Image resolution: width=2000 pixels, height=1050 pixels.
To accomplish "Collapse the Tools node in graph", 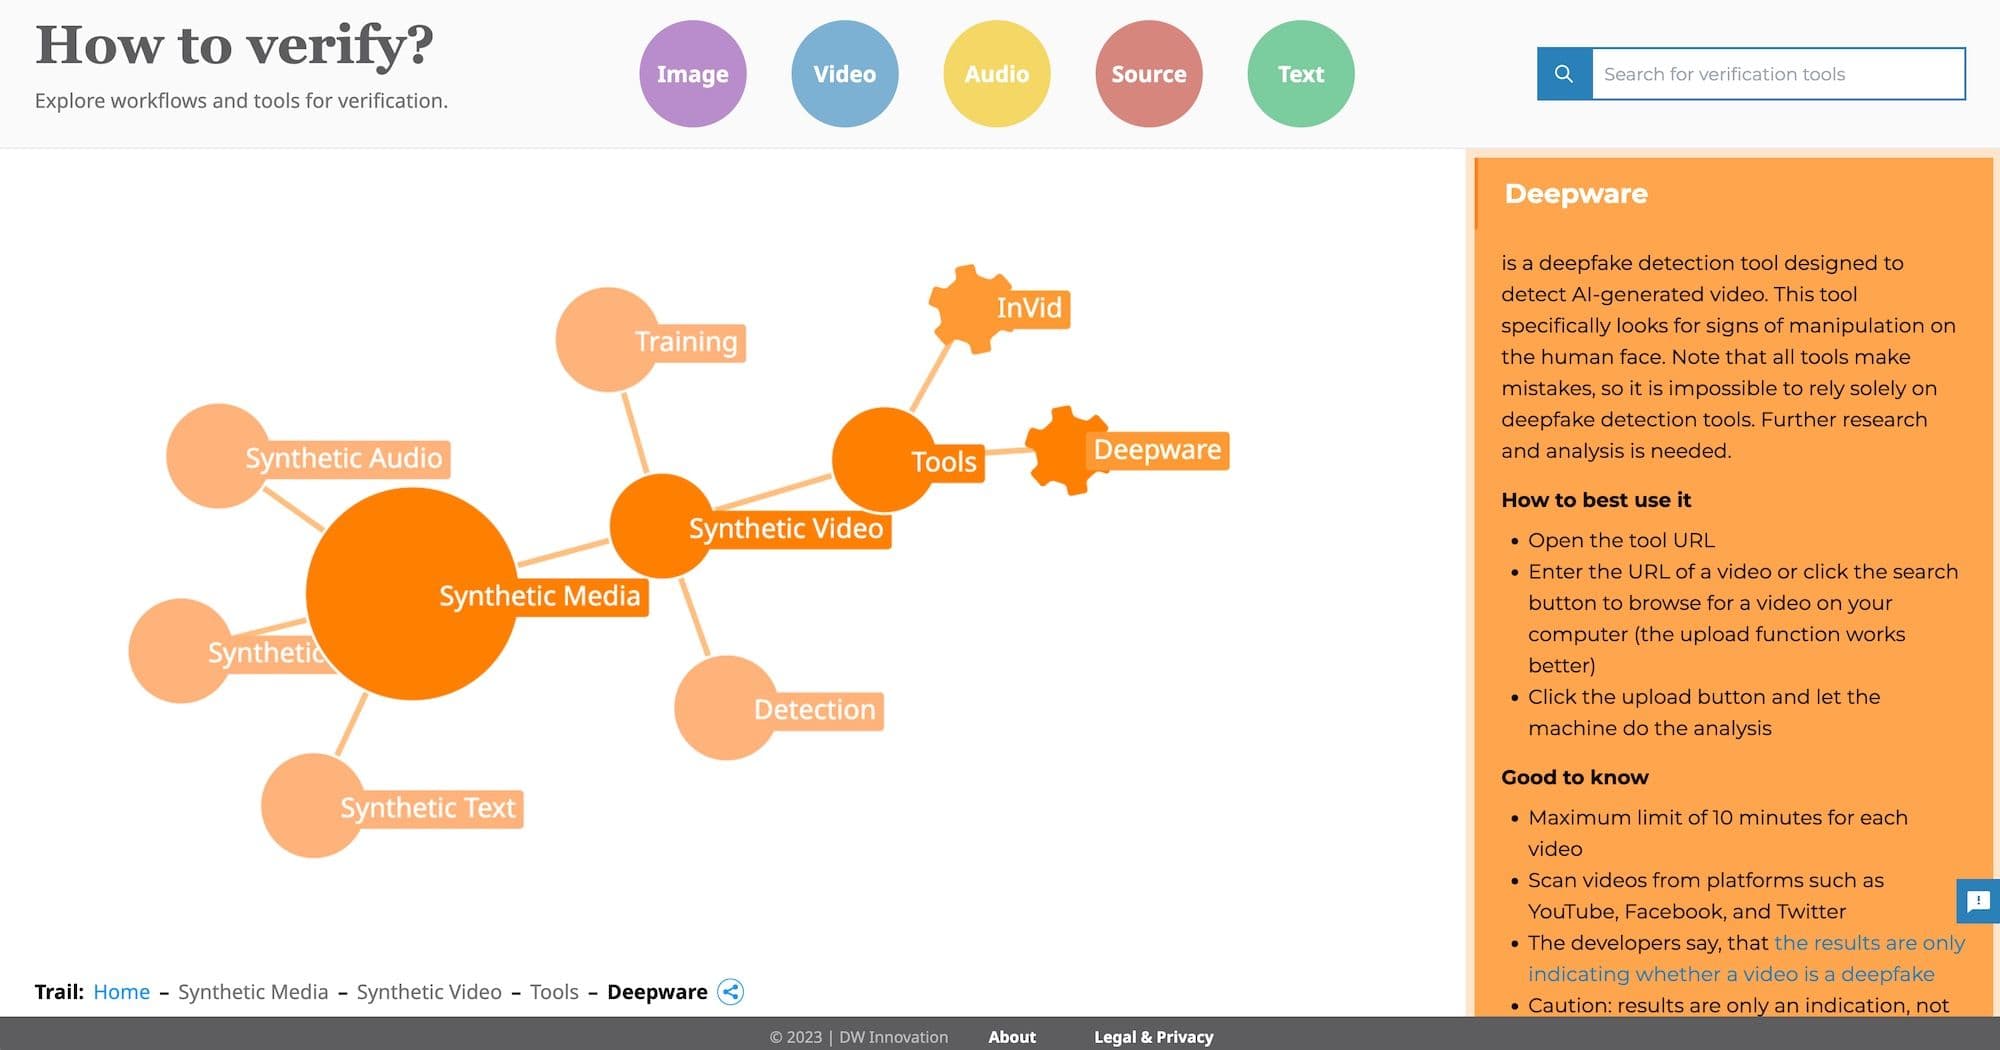I will coord(883,460).
